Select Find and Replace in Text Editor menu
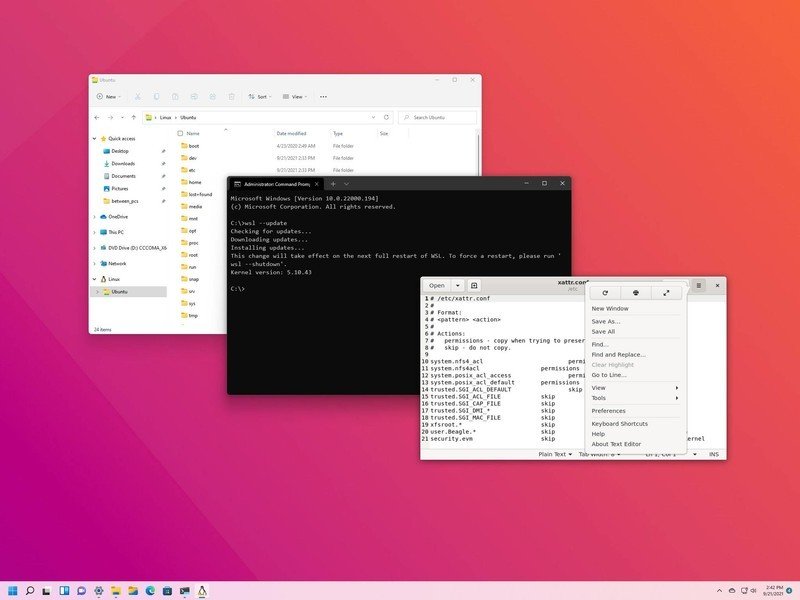Image resolution: width=800 pixels, height=600 pixels. [619, 354]
